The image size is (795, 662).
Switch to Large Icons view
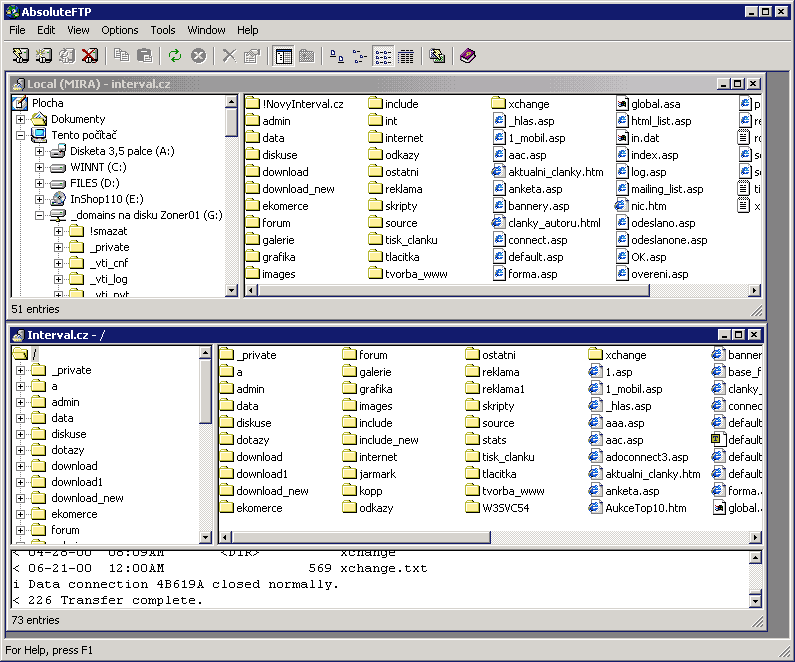point(337,56)
